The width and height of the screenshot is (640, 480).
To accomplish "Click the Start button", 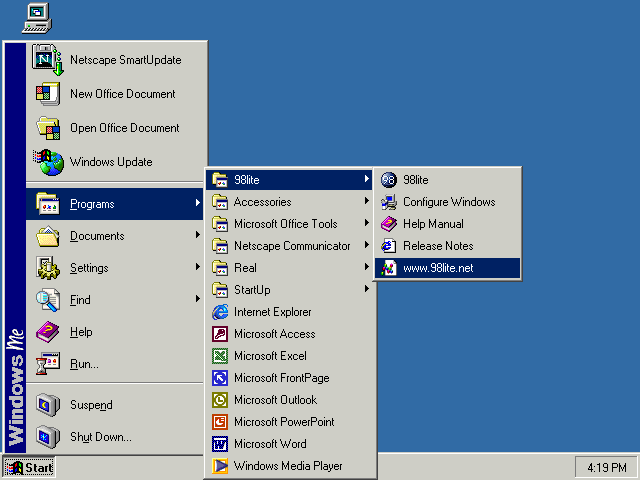I will coord(29,467).
